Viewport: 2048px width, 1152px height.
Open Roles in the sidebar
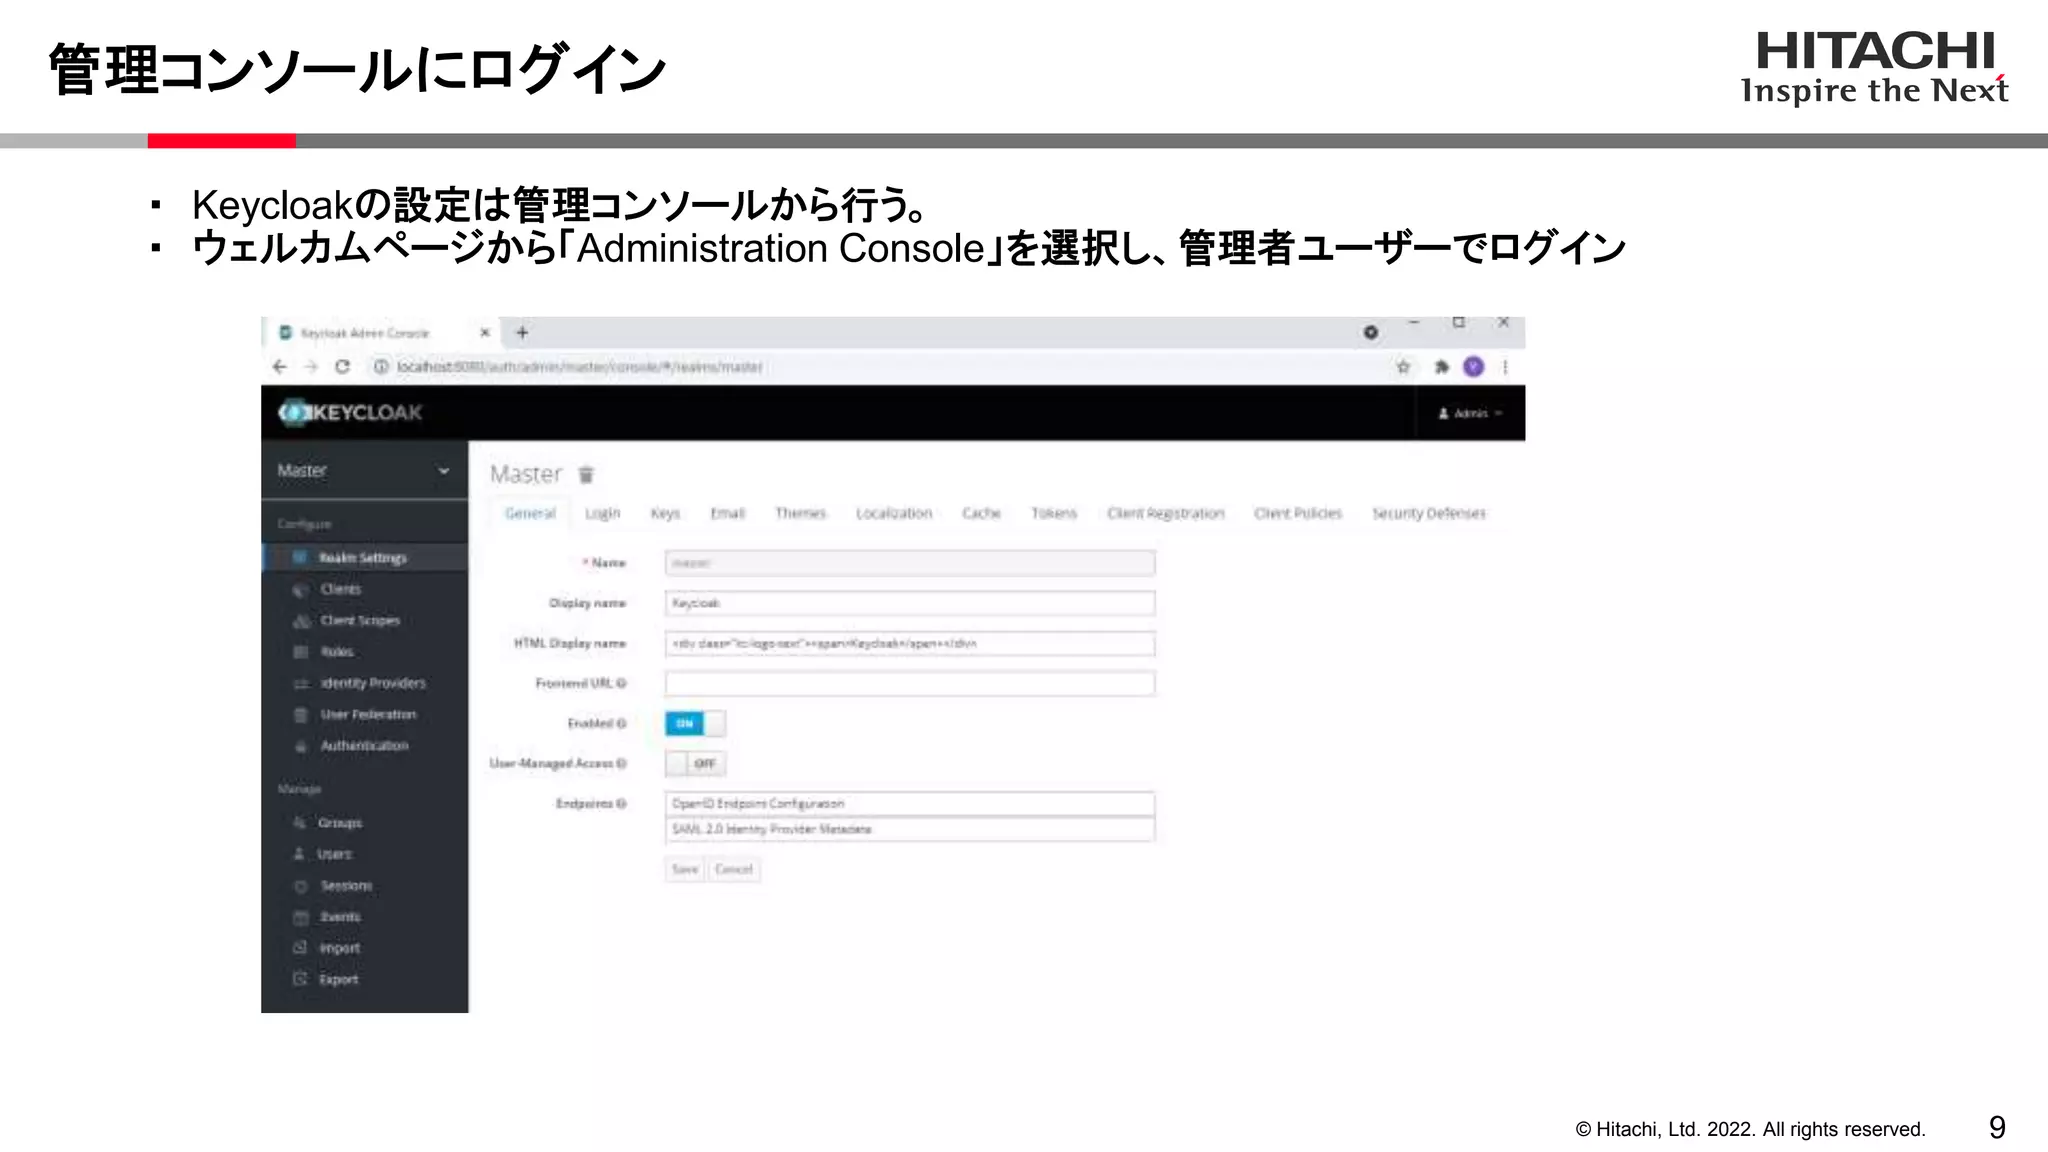coord(337,651)
